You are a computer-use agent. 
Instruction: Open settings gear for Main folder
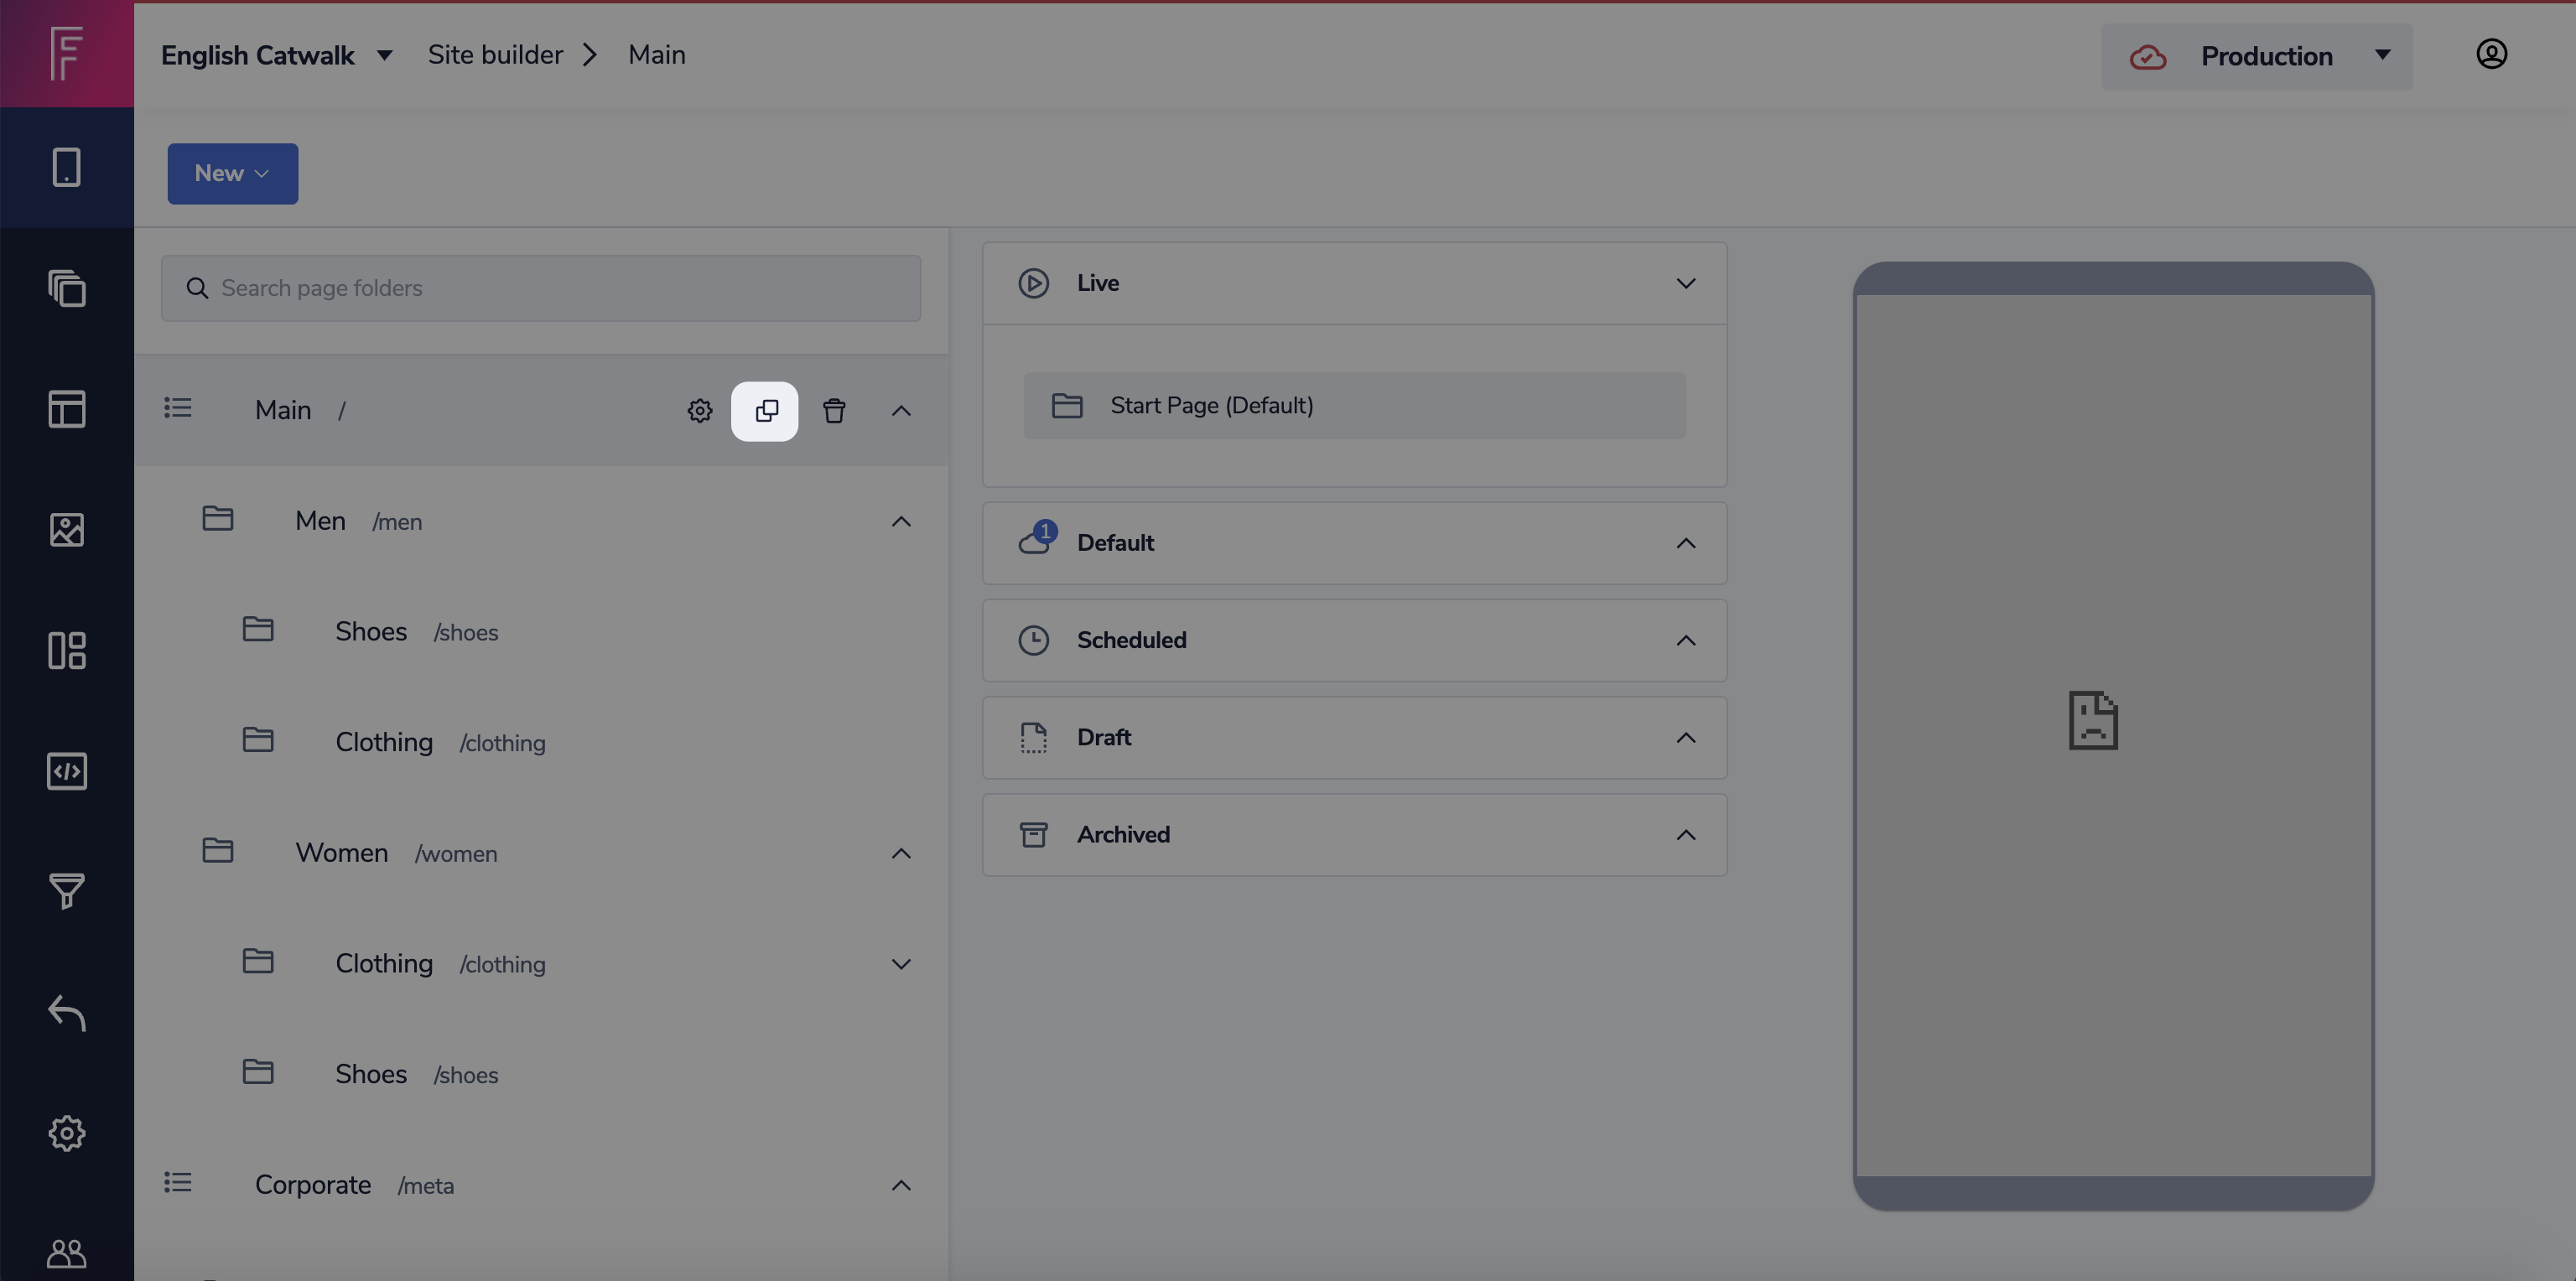pyautogui.click(x=699, y=411)
